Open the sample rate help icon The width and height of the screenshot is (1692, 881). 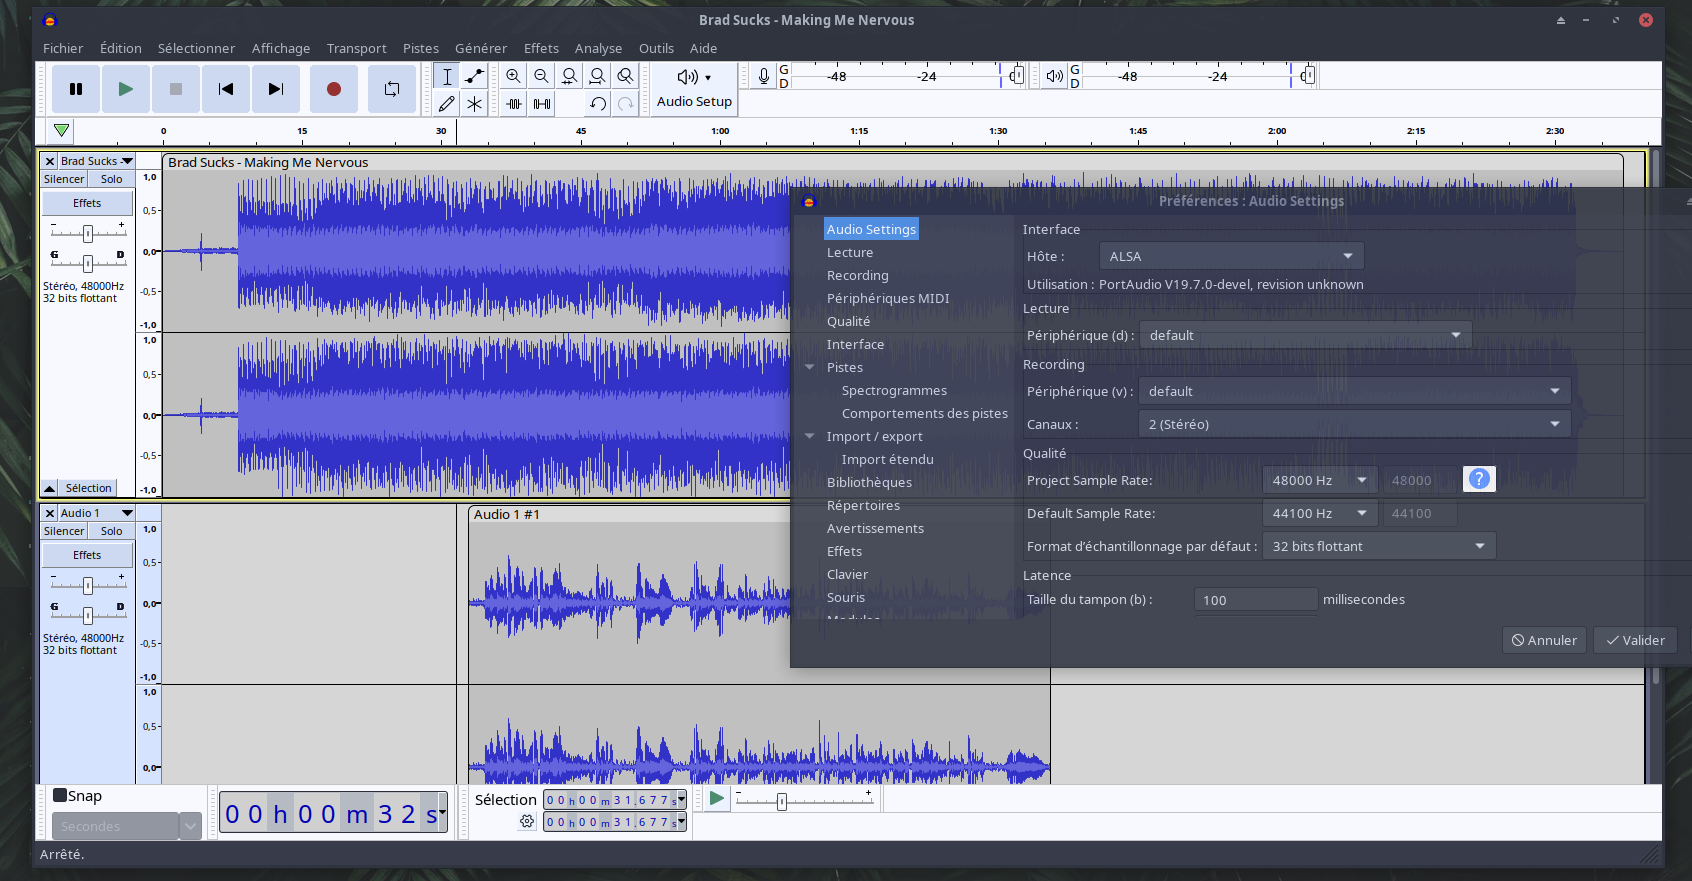pos(1478,479)
